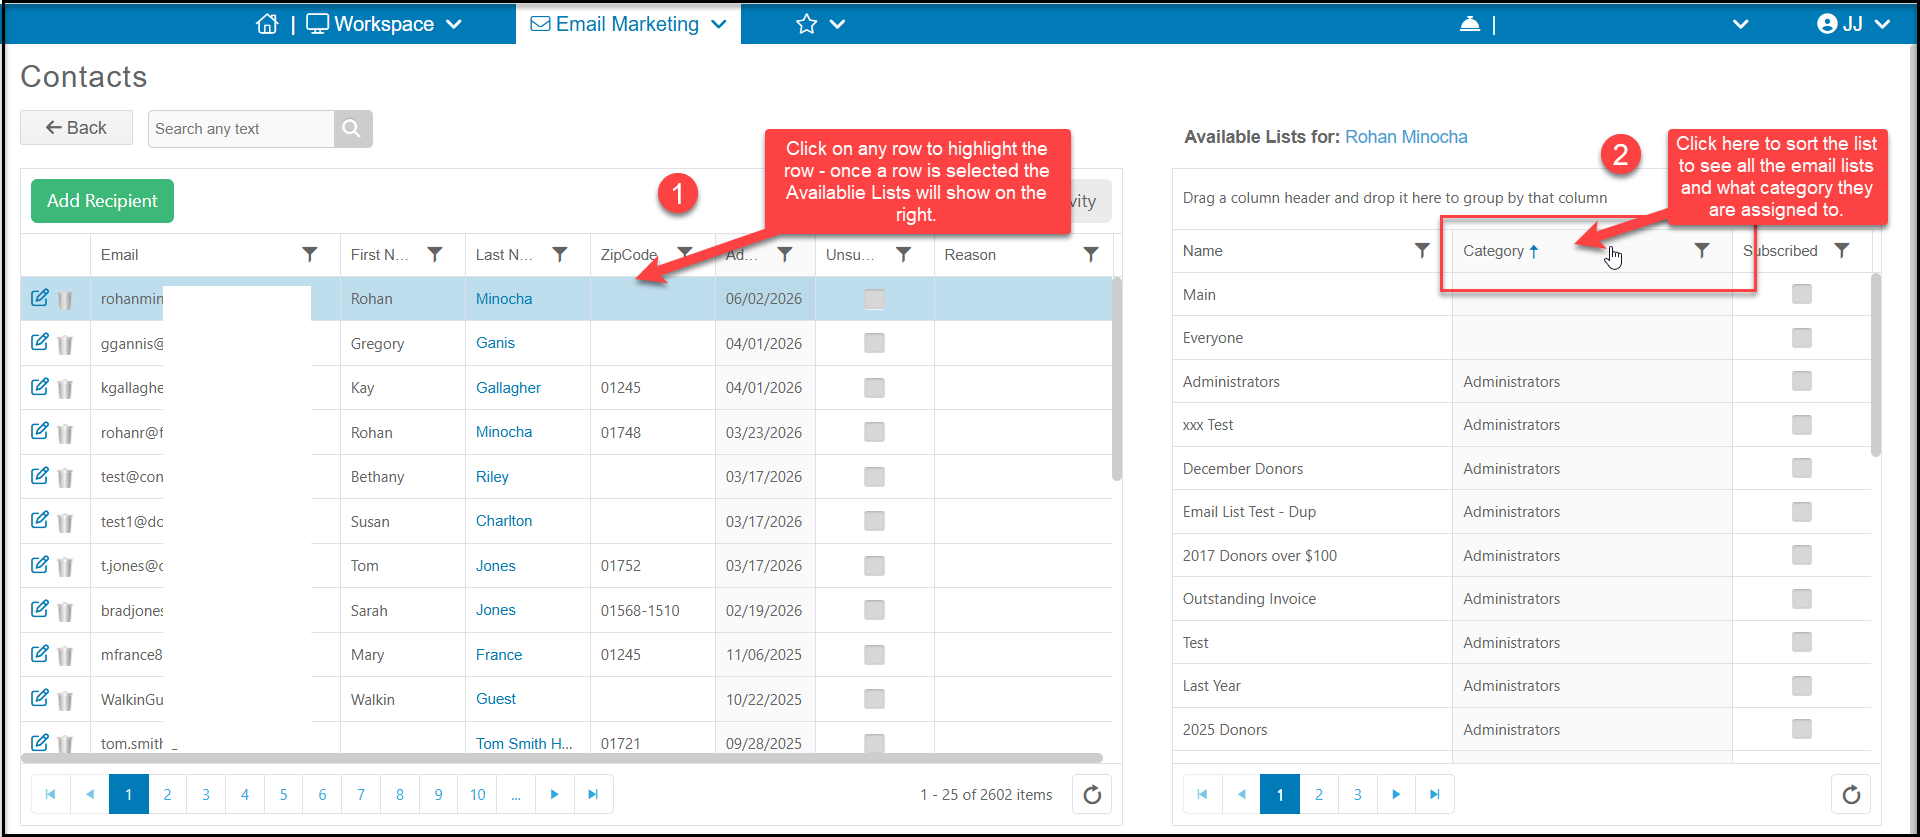Click the Available Lists vertical scrollbar
Viewport: 1920px width, 837px height.
[1876, 365]
